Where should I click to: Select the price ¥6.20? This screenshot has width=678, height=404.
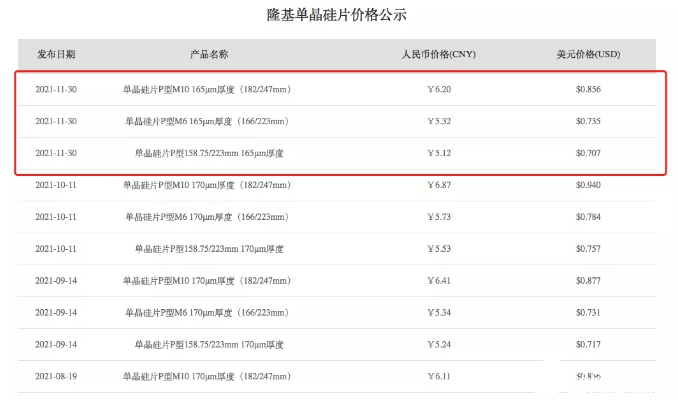coord(439,90)
